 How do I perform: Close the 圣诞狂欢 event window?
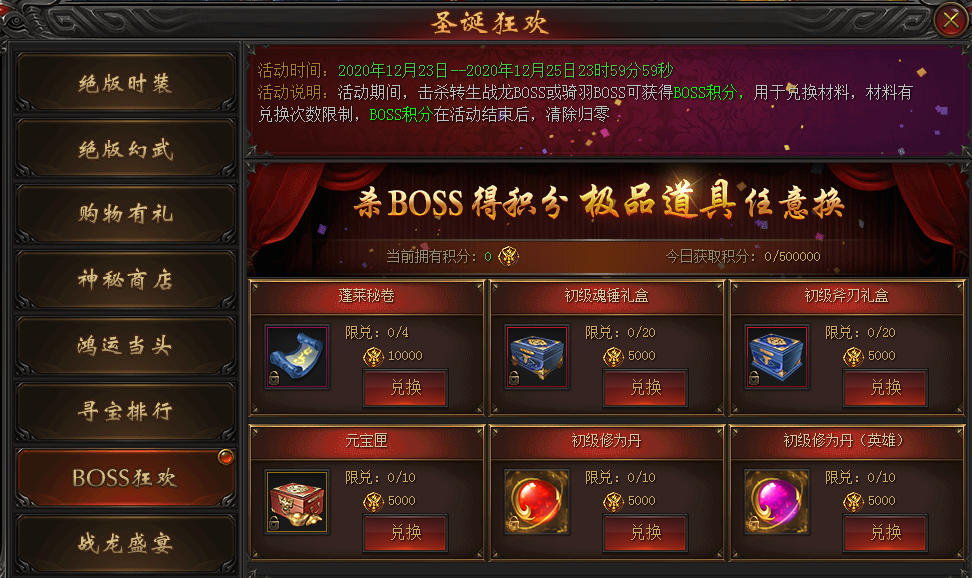(951, 20)
